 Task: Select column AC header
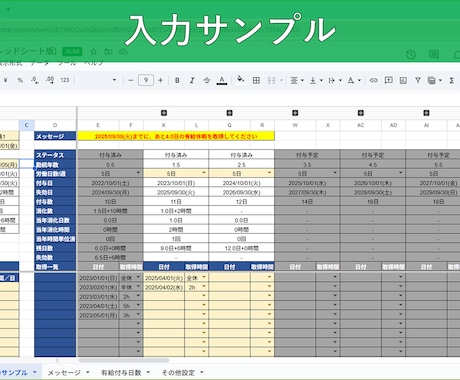361,125
